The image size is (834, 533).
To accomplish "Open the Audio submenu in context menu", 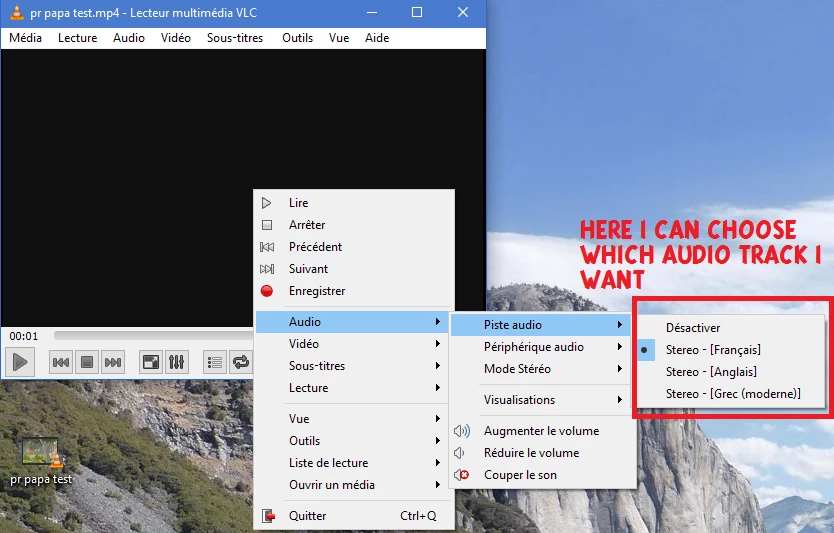I will point(352,322).
